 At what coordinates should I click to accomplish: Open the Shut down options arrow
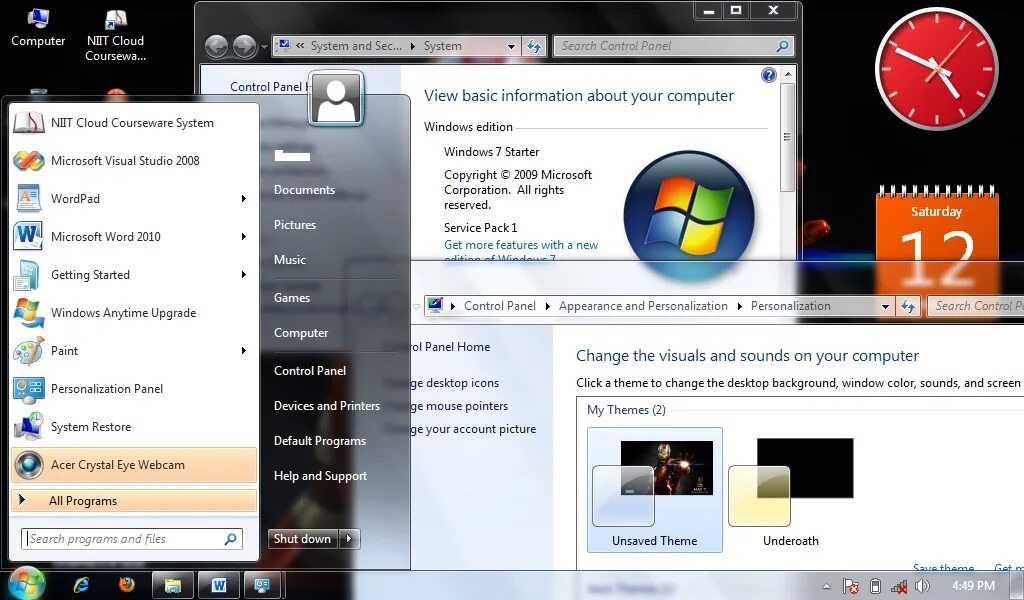[x=349, y=539]
